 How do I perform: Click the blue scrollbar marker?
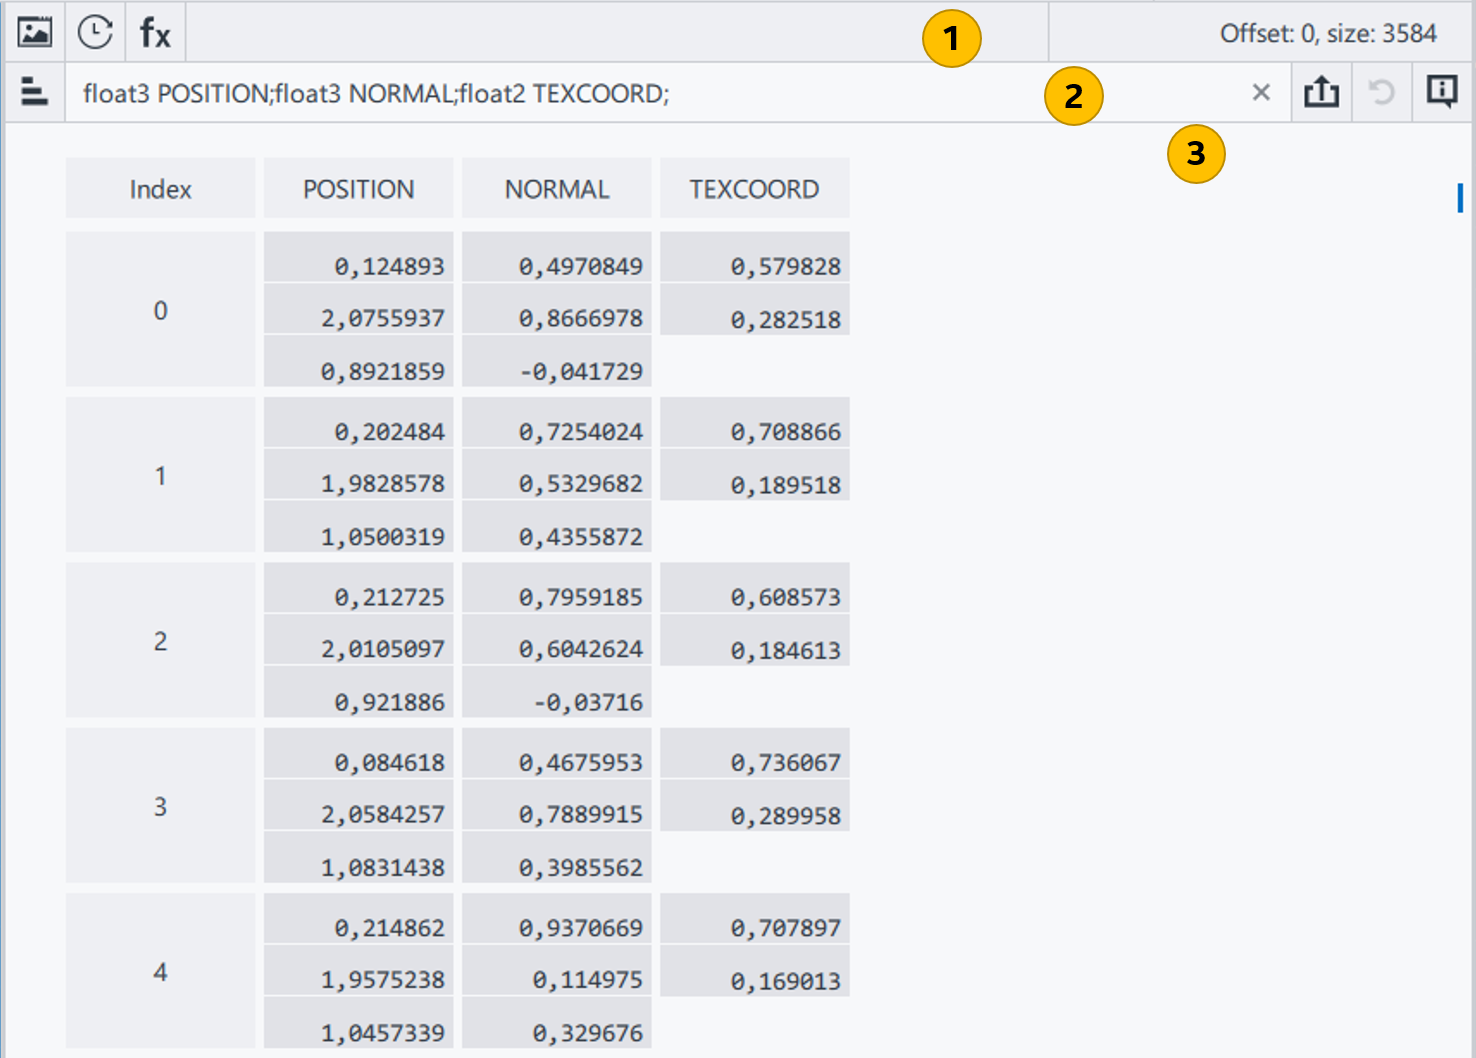point(1460,198)
